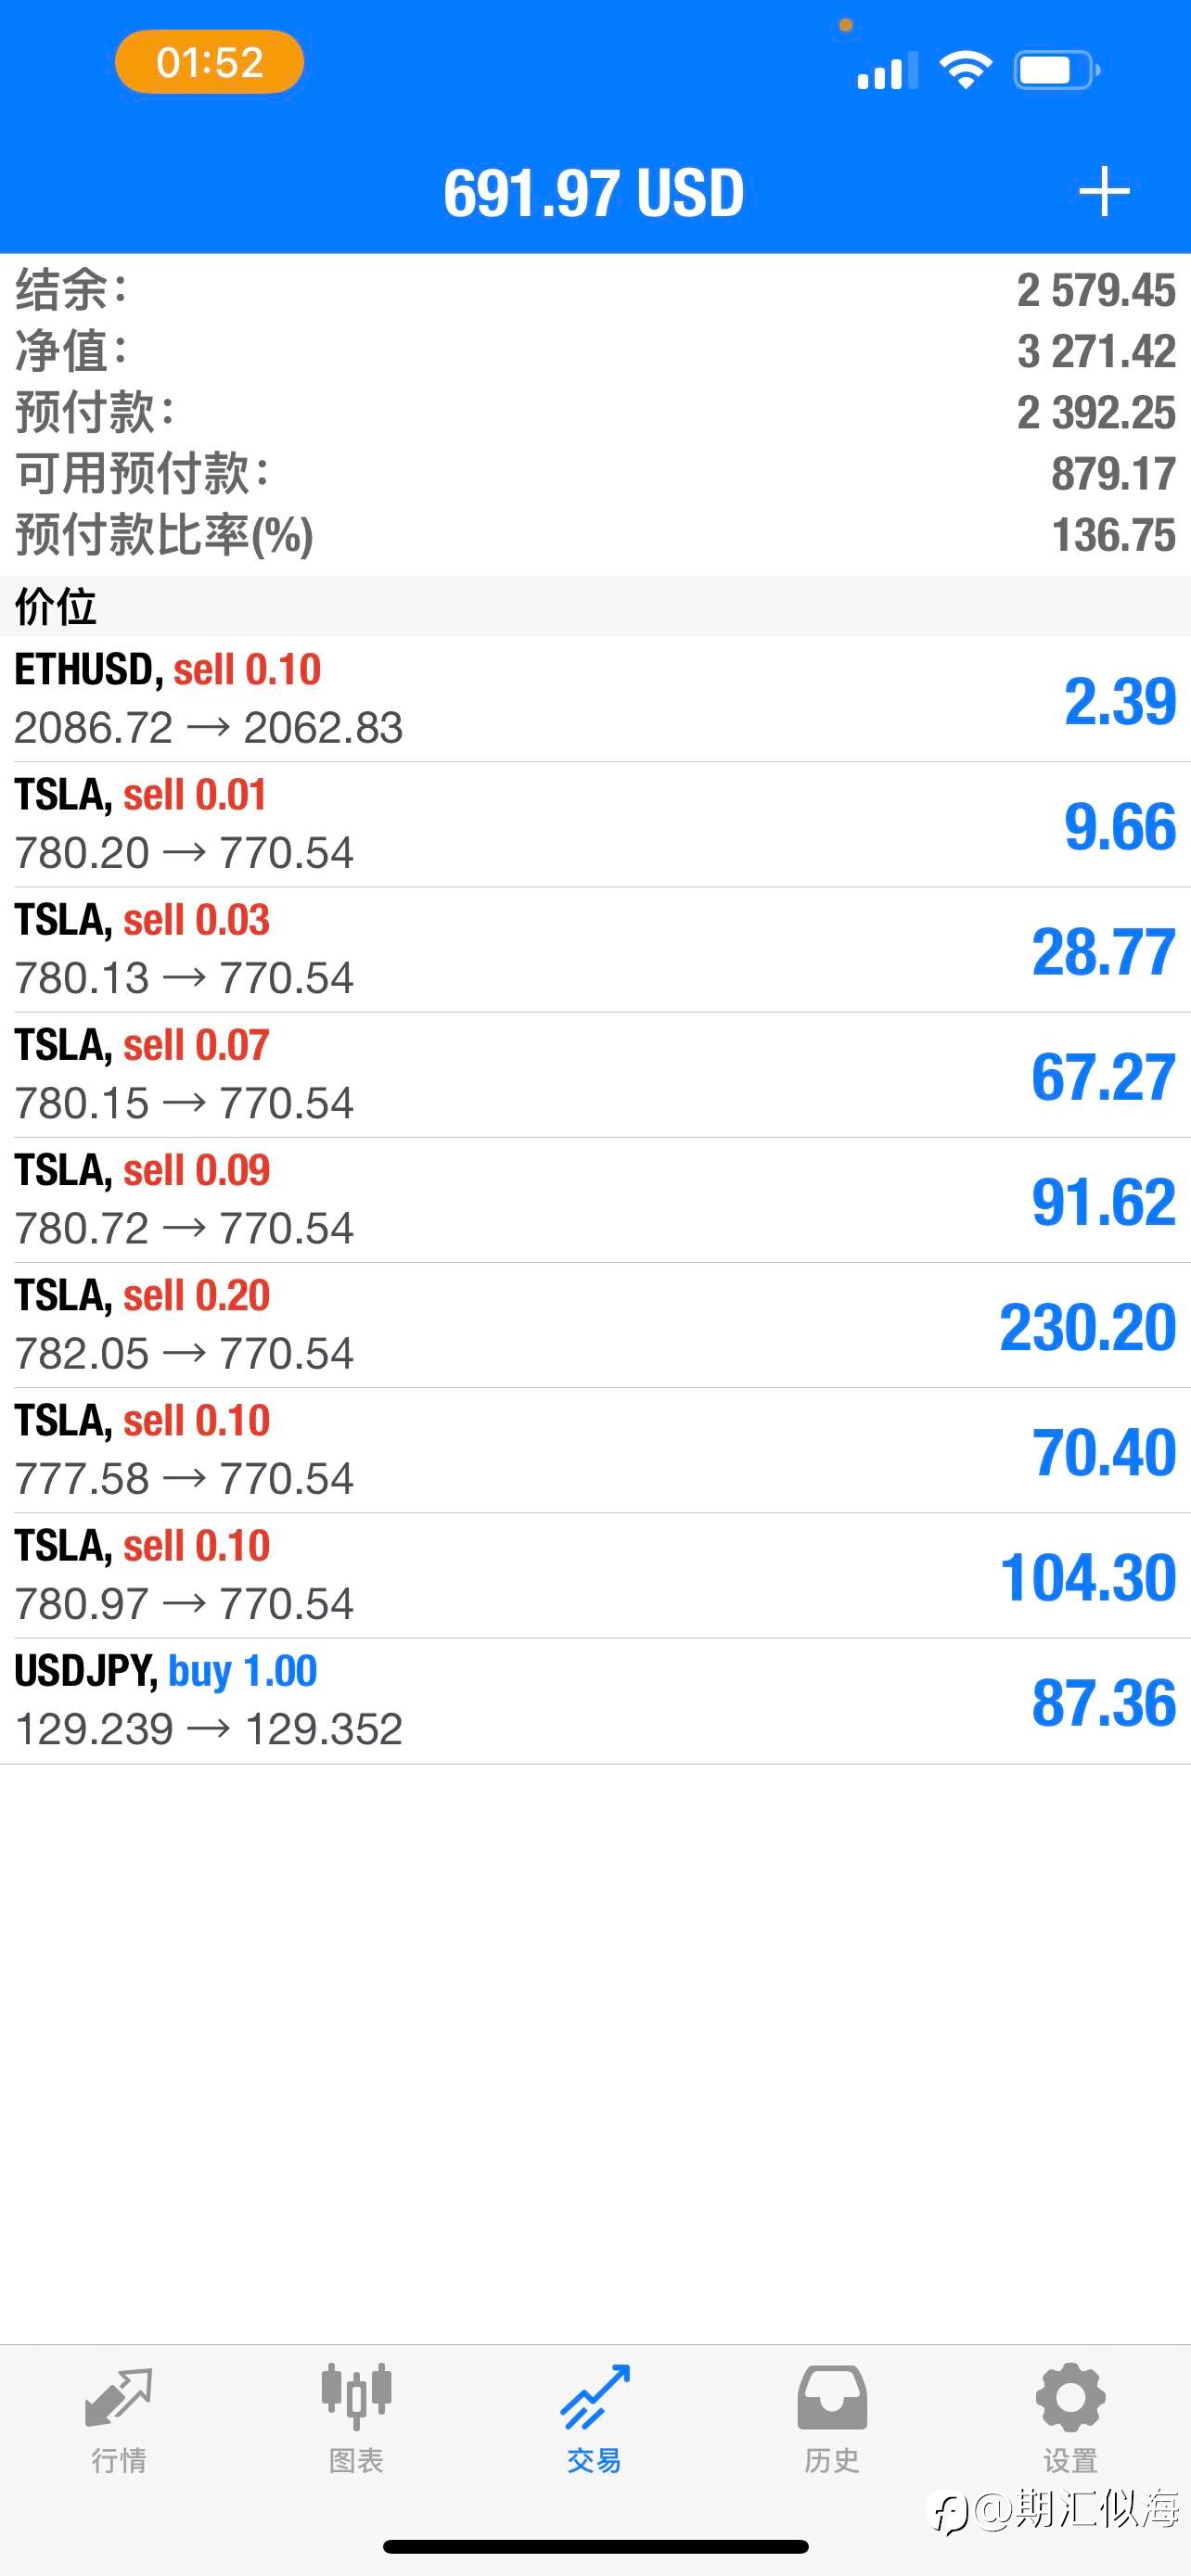Viewport: 1191px width, 2576px height.
Task: Open the TSLA sell 0.07 position
Action: [595, 1075]
